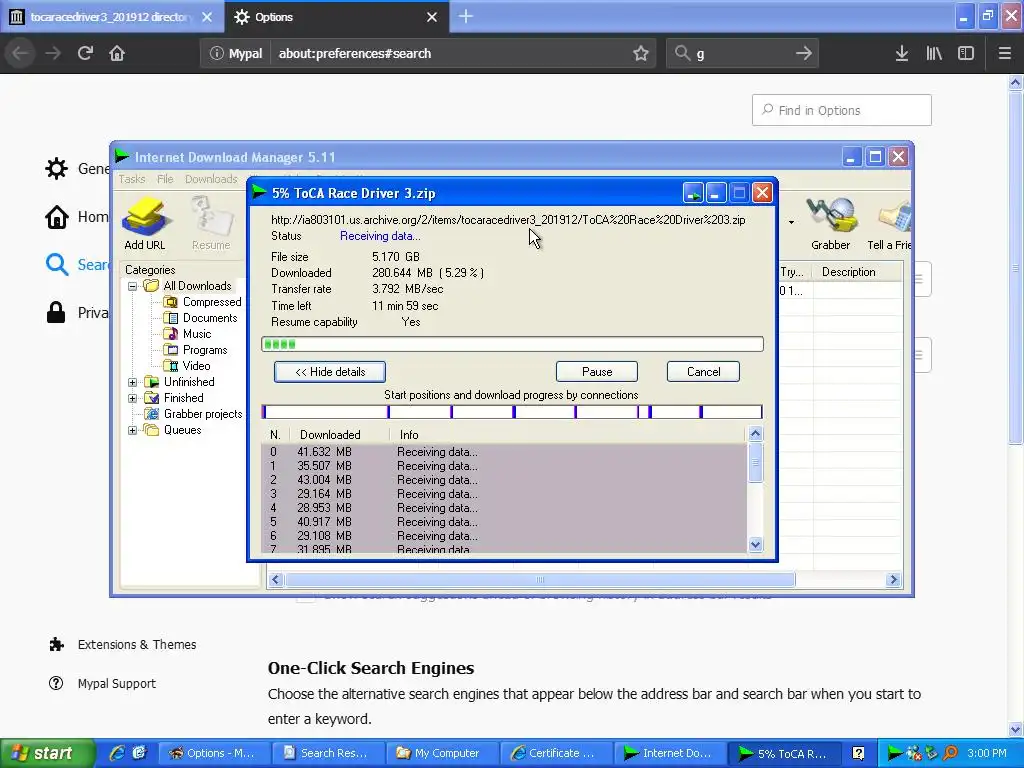Viewport: 1024px width, 768px height.
Task: Select connection row 0 with 41.632 MB
Action: (504, 452)
